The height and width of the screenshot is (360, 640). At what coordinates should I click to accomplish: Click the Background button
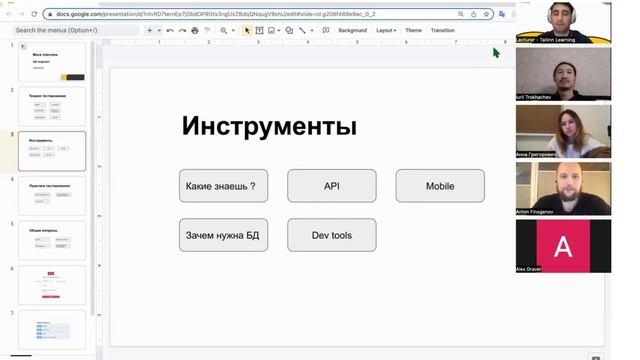[353, 30]
